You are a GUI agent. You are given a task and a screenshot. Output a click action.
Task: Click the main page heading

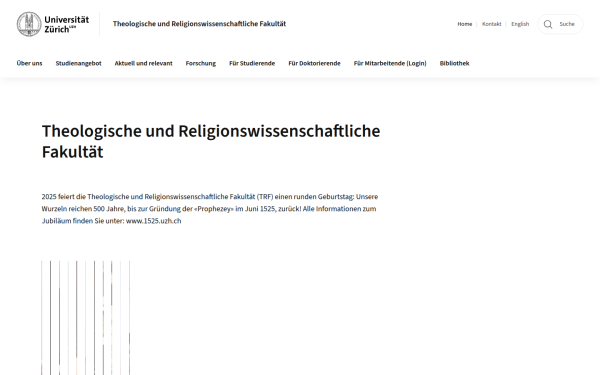click(x=211, y=141)
